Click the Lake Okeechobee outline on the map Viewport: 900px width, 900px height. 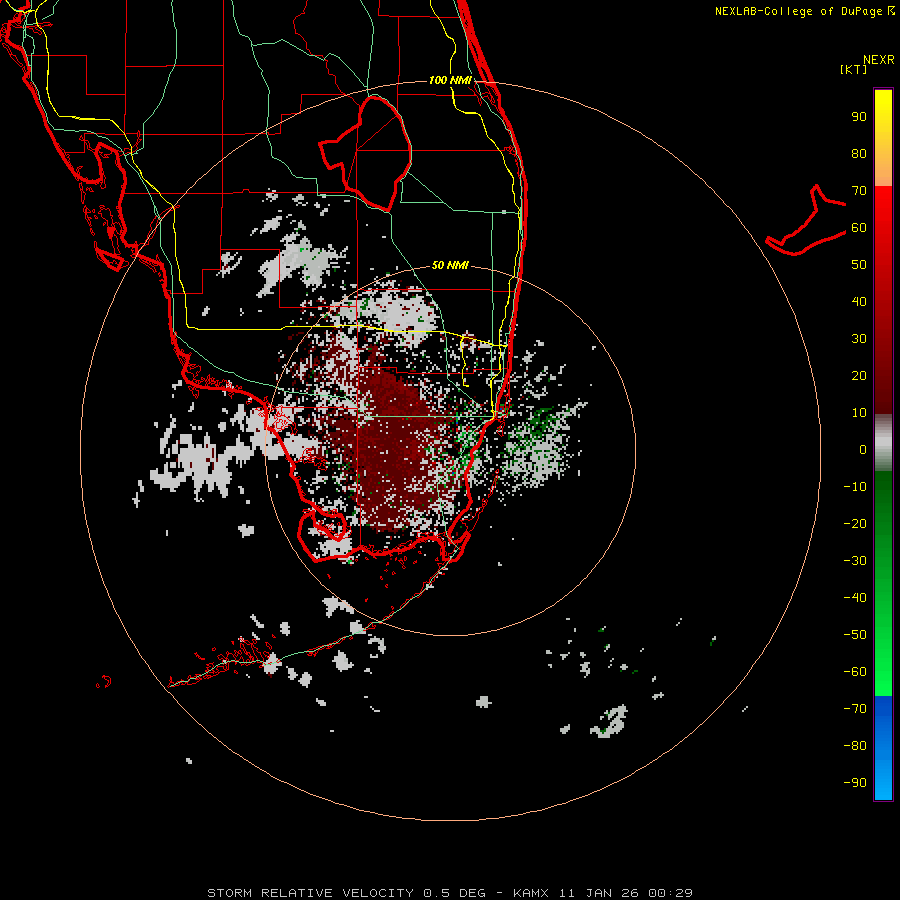(x=366, y=153)
